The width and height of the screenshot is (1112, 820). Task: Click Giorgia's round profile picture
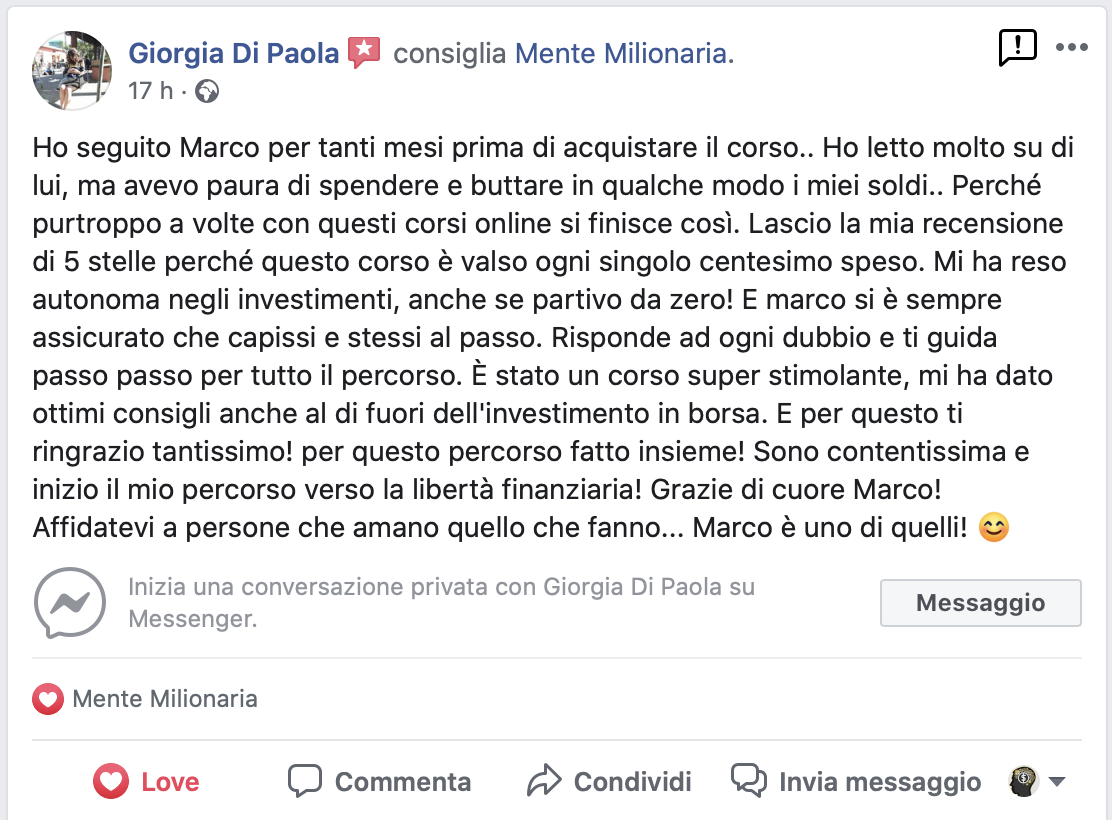[72, 70]
